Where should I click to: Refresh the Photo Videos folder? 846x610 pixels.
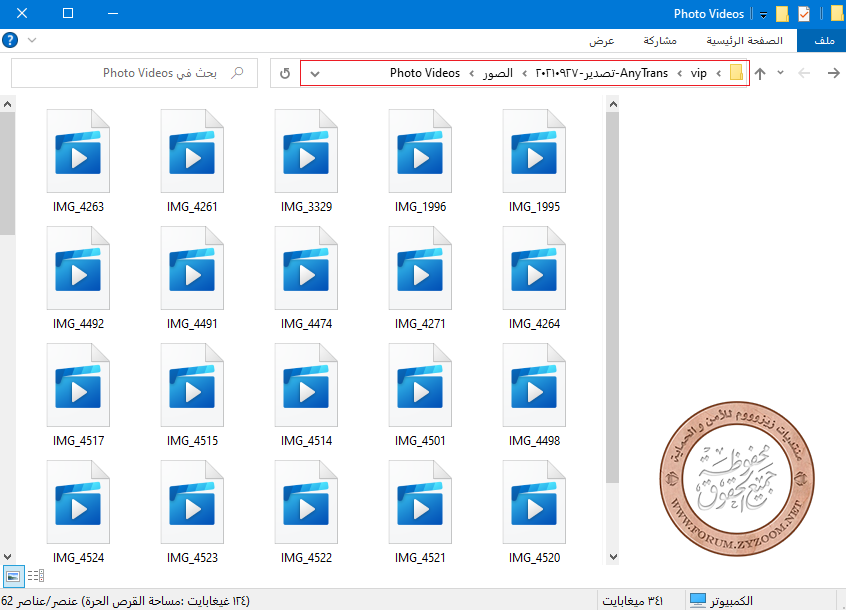tap(285, 73)
